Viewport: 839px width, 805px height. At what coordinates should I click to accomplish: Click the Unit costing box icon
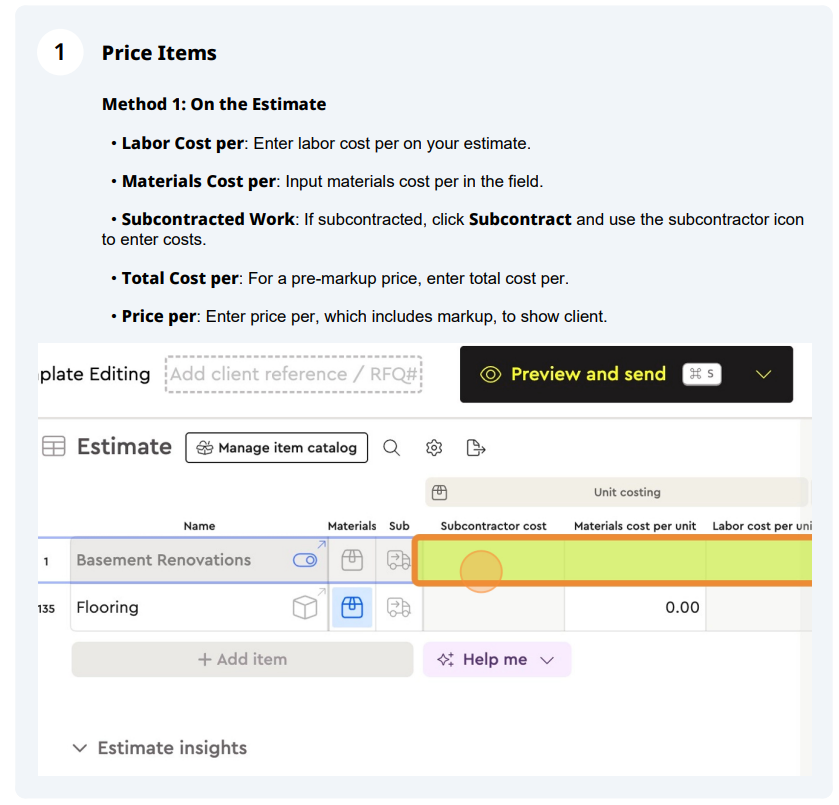tap(439, 492)
